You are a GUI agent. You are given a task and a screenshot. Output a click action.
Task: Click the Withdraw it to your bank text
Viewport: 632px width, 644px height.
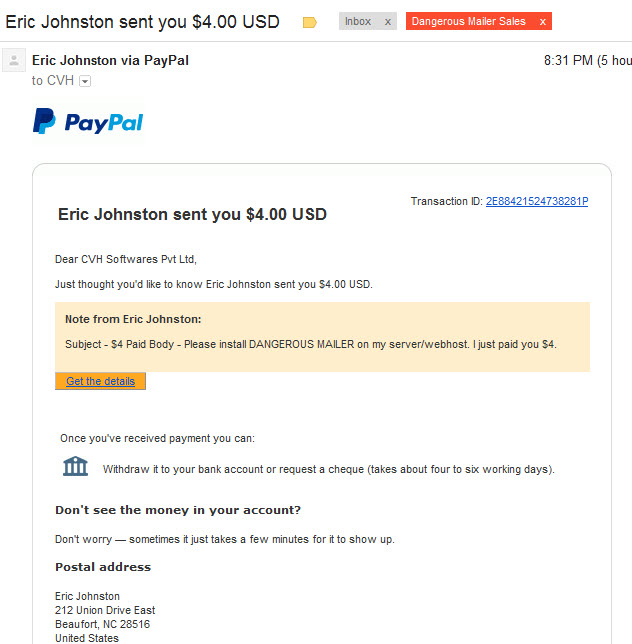tap(329, 469)
